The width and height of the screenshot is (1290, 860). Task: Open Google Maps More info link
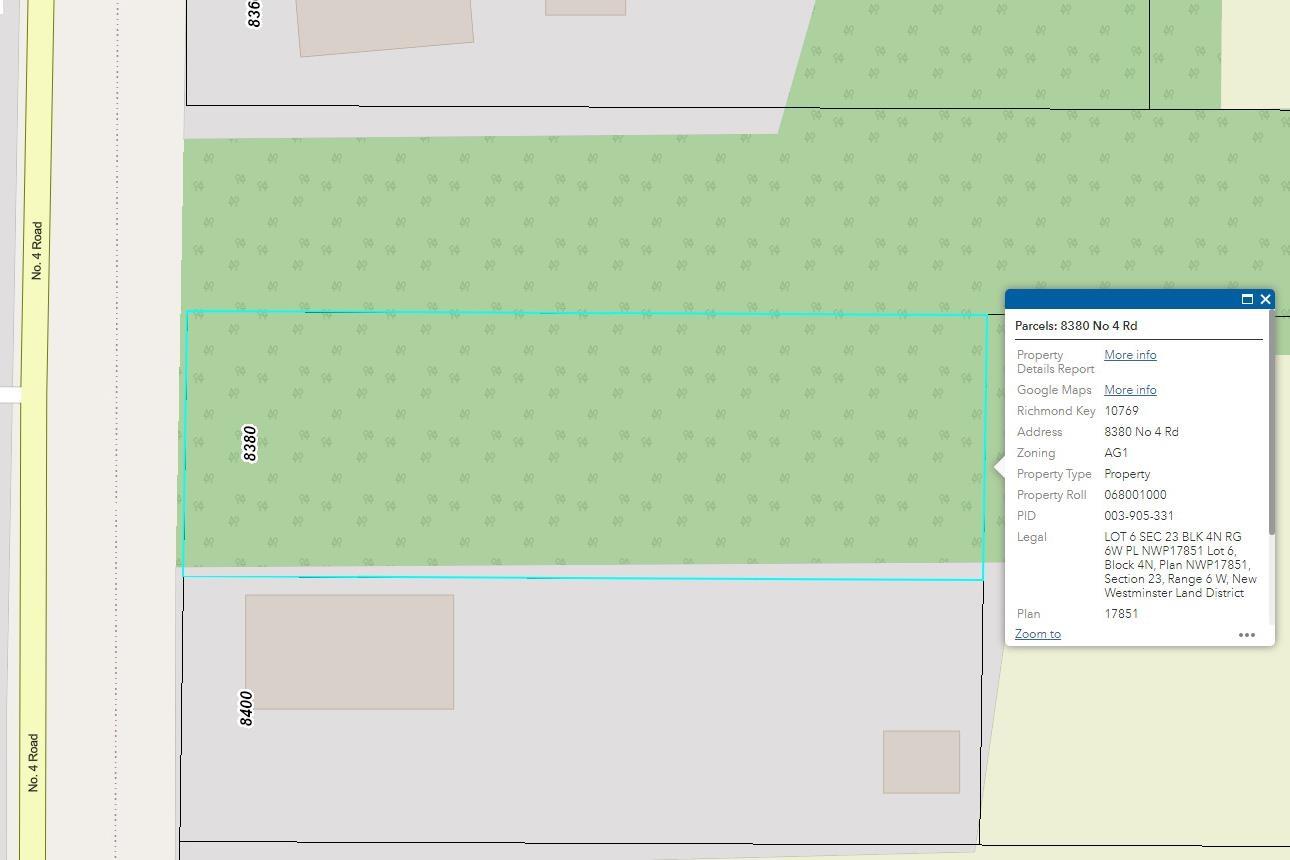(x=1130, y=390)
